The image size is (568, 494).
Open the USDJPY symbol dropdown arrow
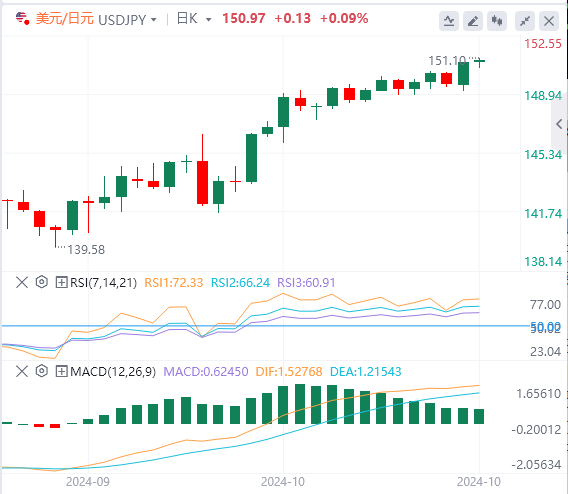(x=154, y=20)
